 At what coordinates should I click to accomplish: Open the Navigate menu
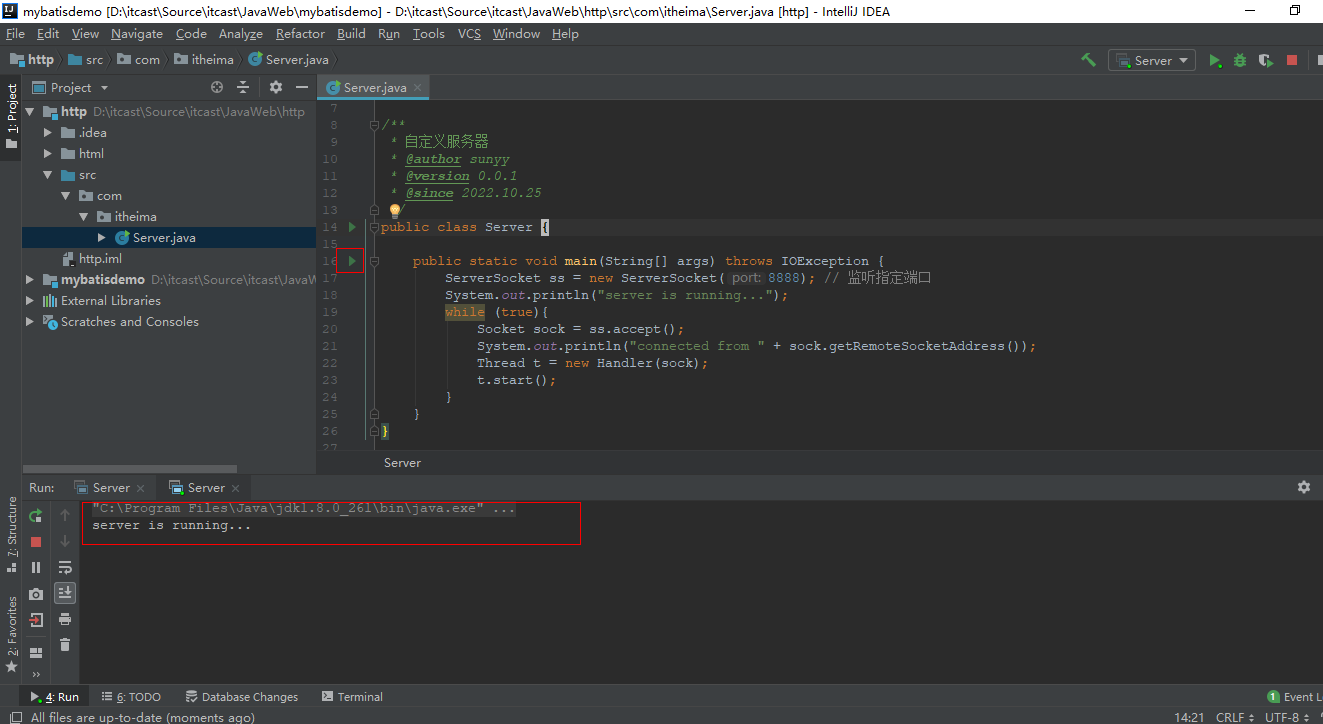[x=137, y=34]
